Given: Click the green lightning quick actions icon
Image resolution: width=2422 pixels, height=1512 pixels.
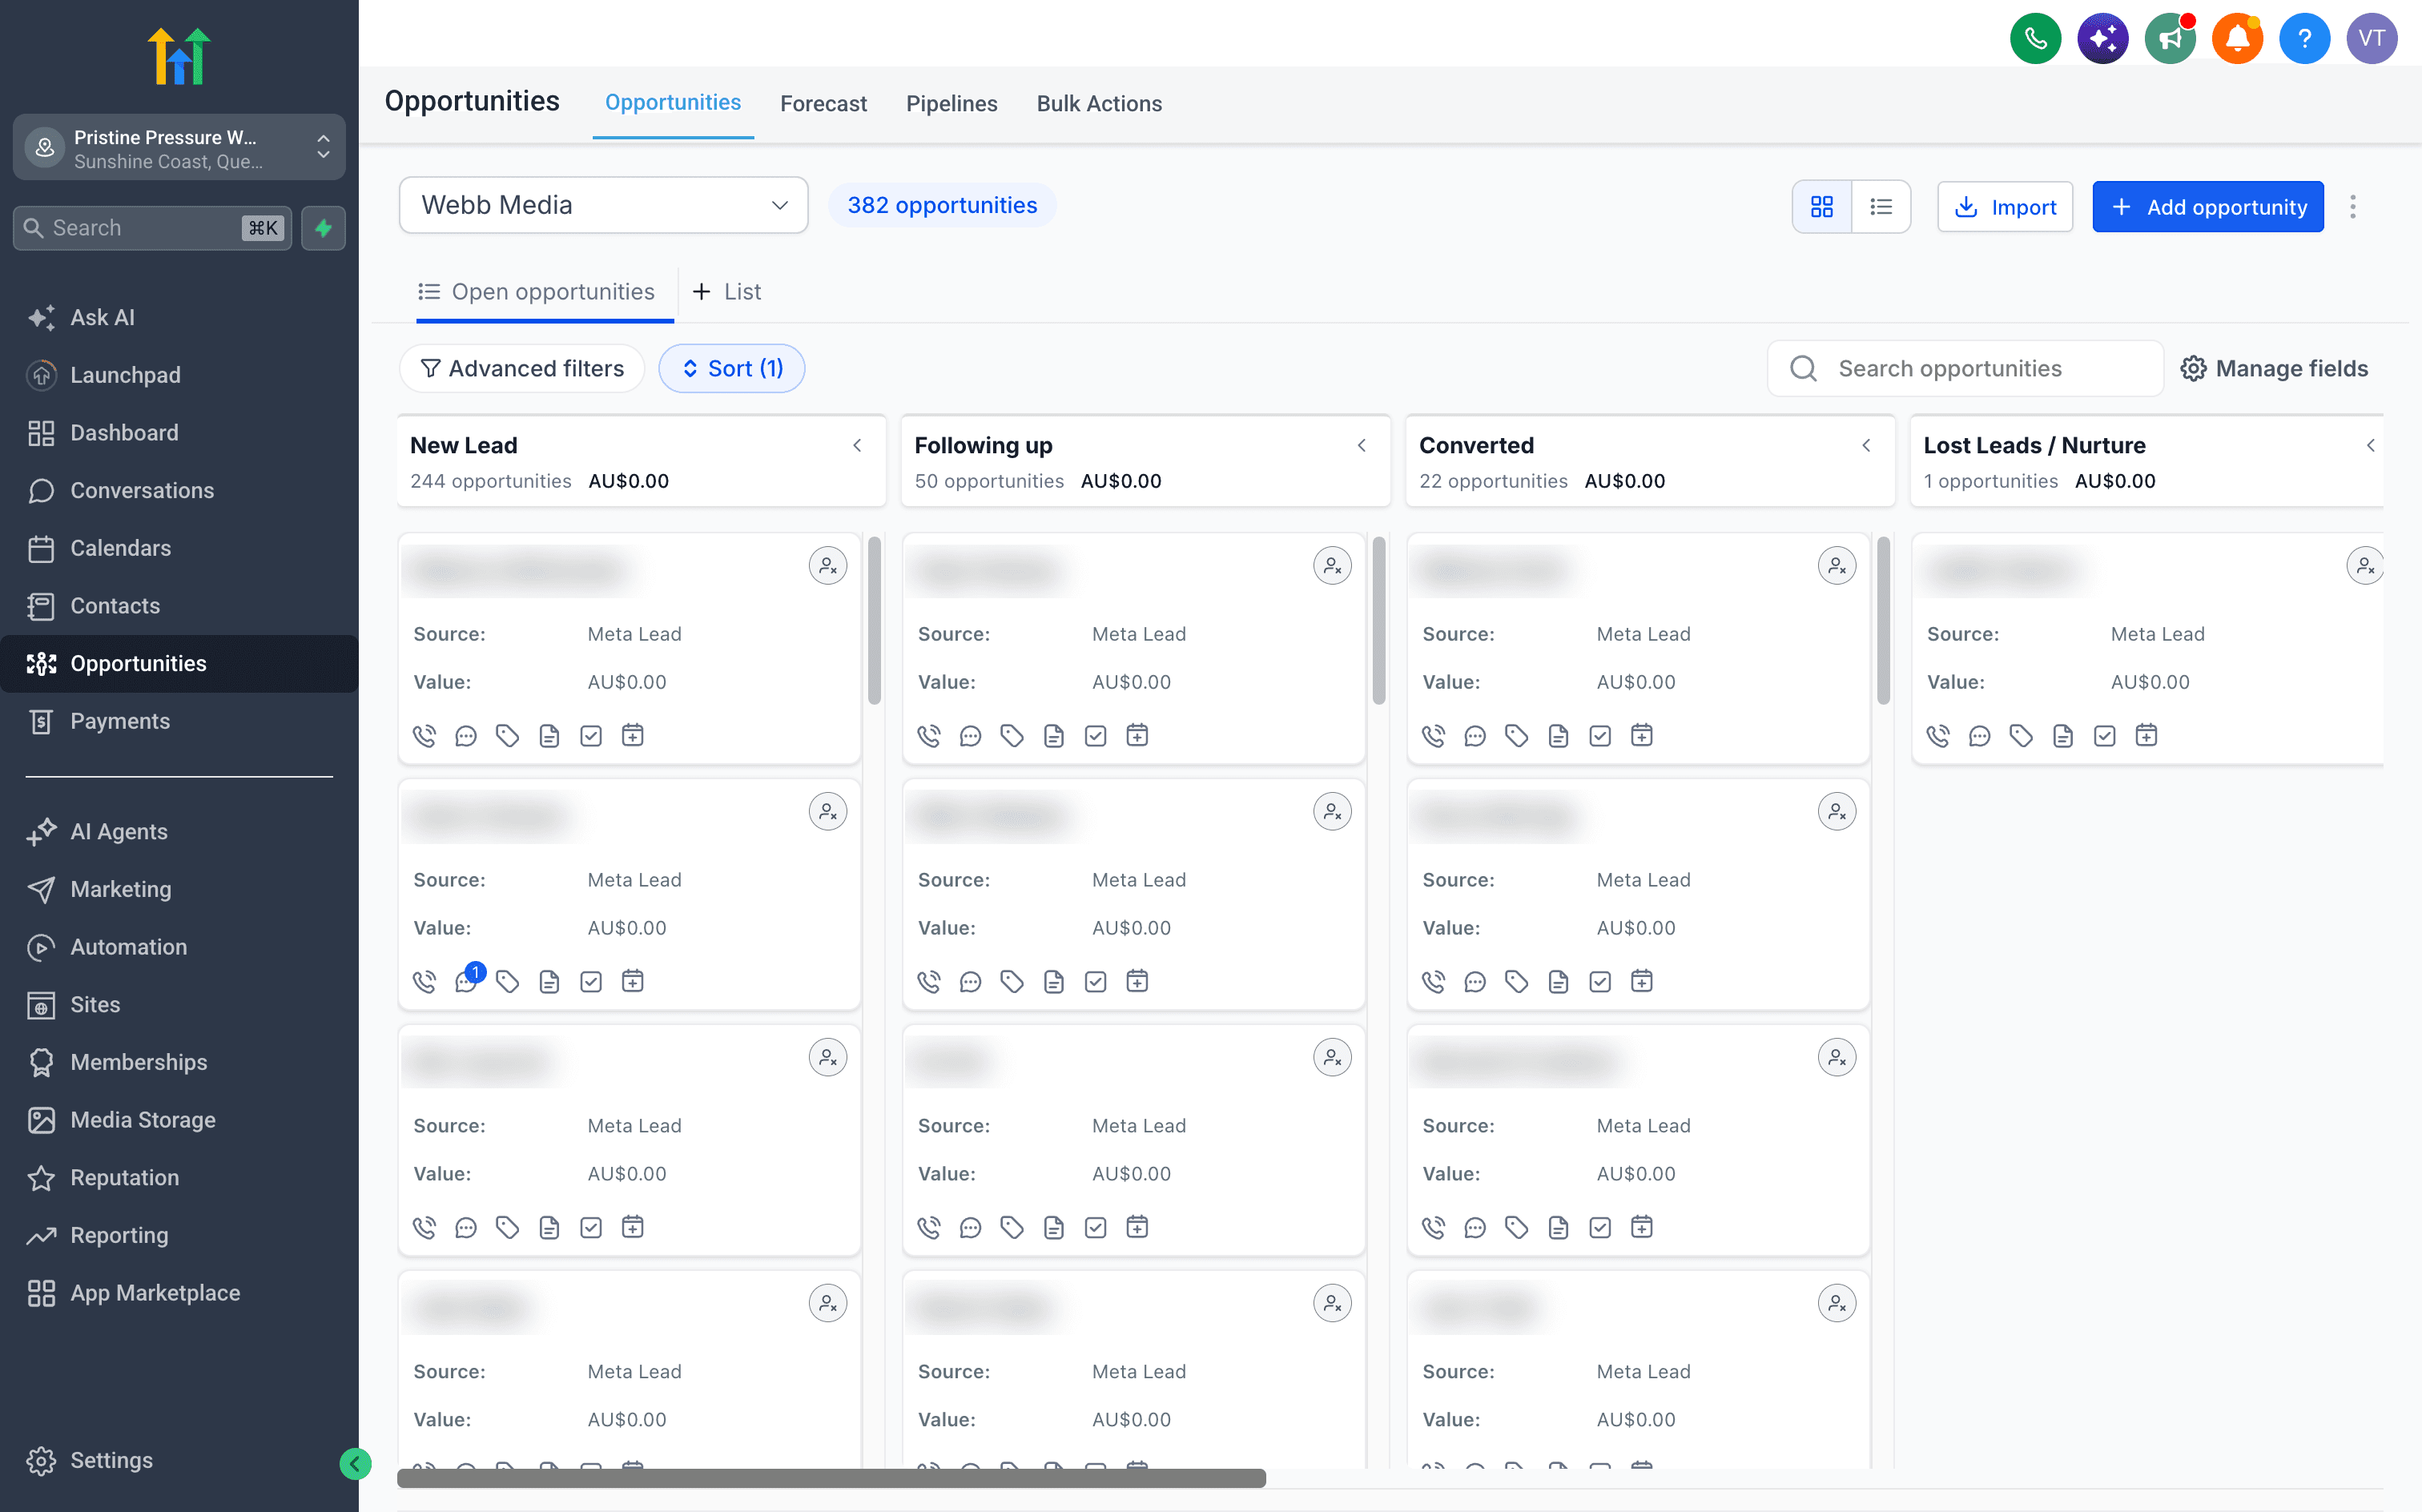Looking at the screenshot, I should coord(323,228).
